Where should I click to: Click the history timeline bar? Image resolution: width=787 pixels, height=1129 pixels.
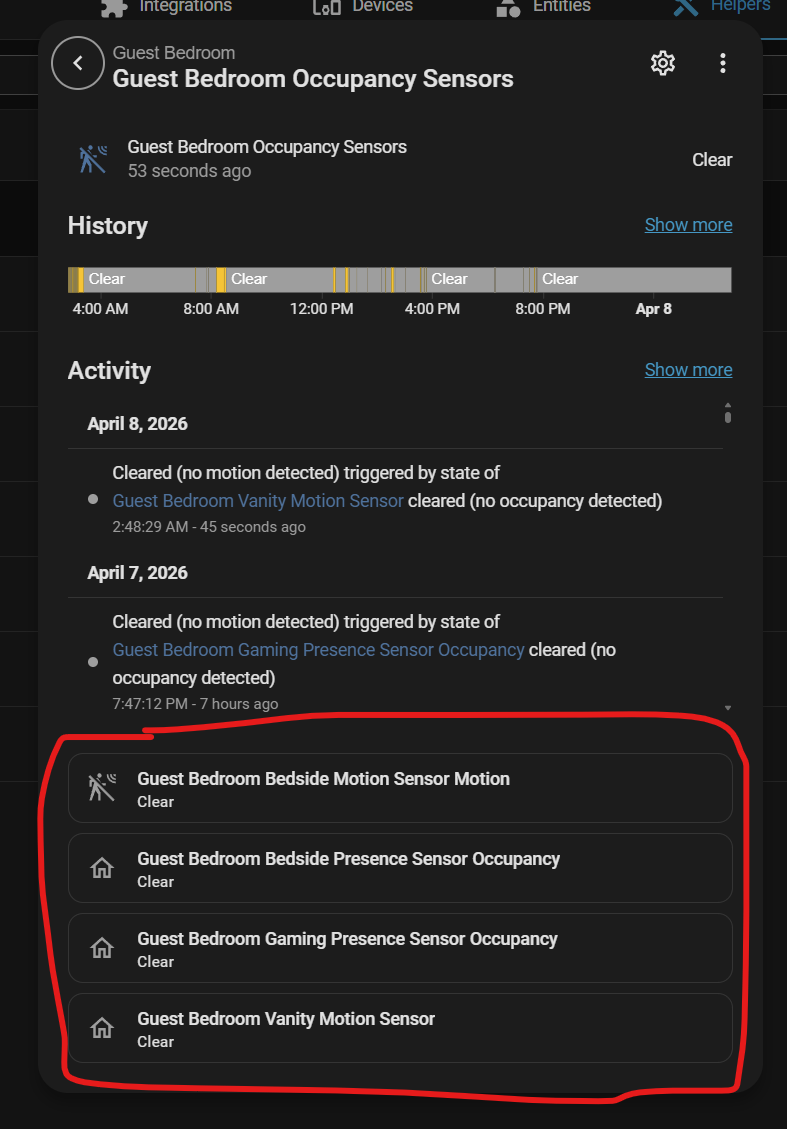coord(399,280)
